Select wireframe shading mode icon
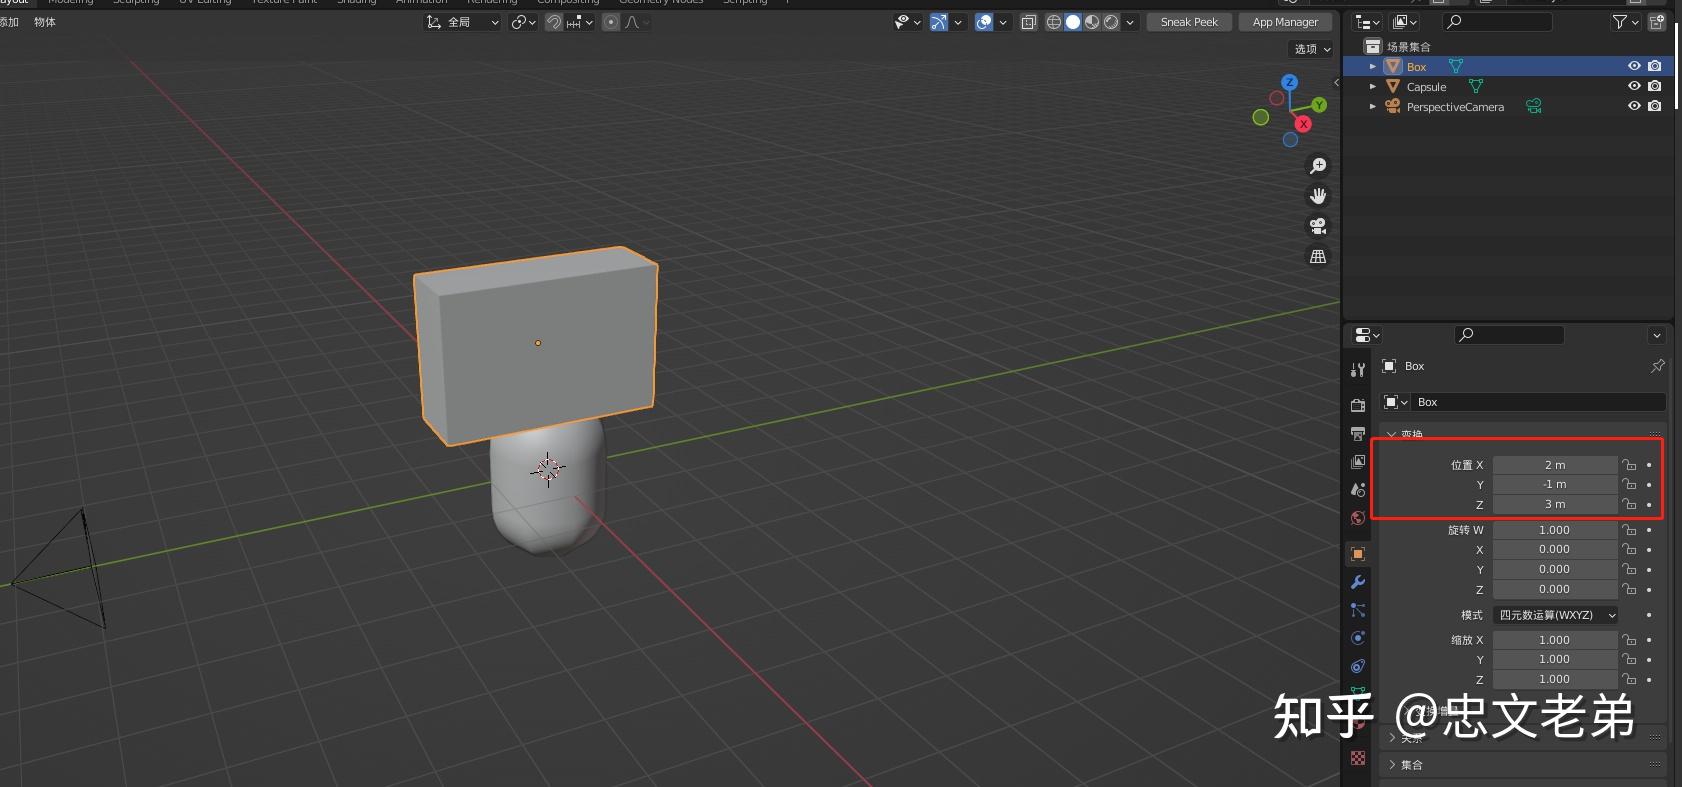 pyautogui.click(x=1054, y=22)
